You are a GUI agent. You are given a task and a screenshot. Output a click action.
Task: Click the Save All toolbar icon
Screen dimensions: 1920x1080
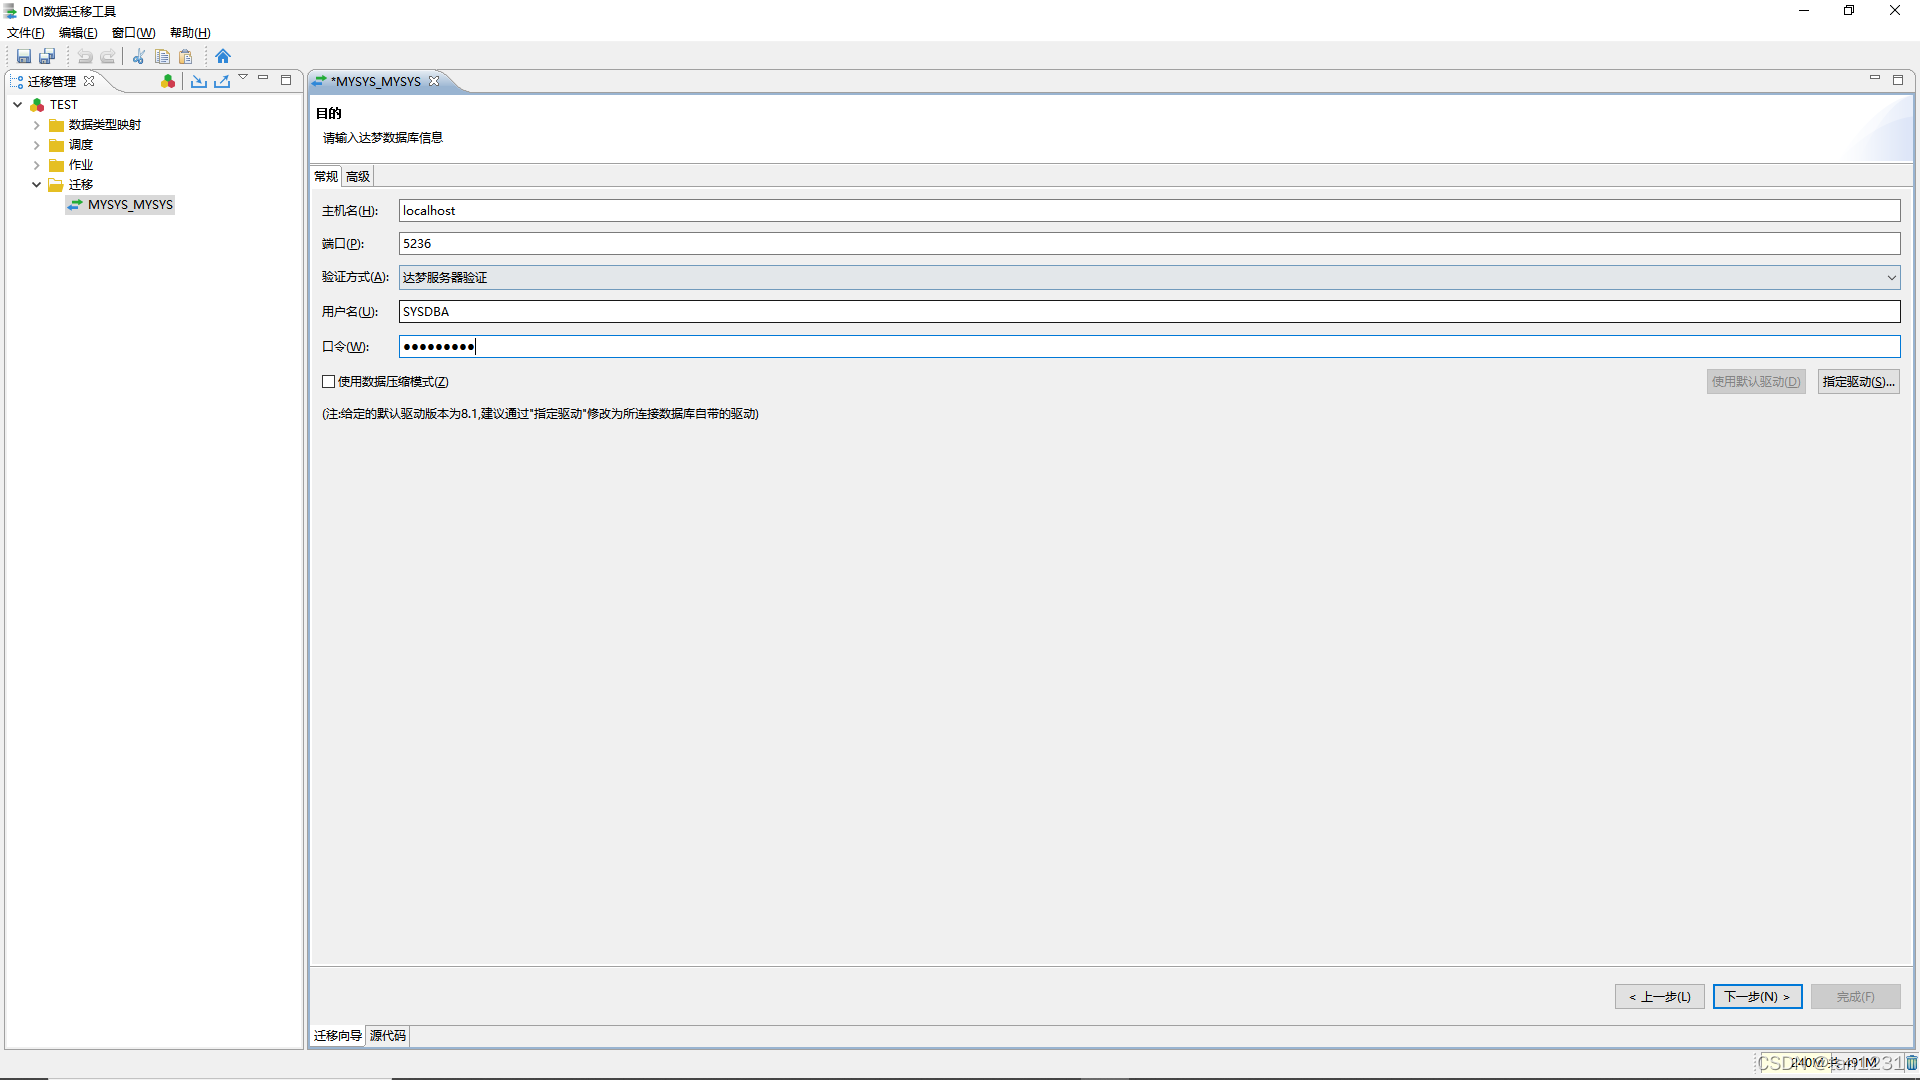coord(47,57)
